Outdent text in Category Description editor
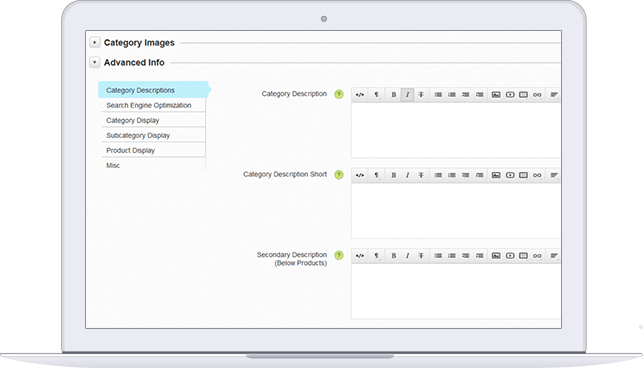The image size is (643, 368). 465,95
